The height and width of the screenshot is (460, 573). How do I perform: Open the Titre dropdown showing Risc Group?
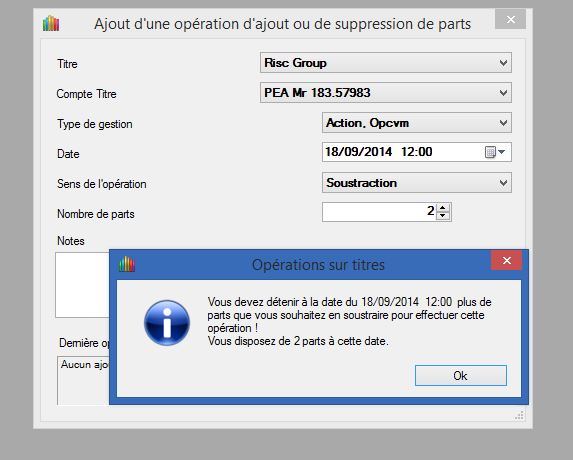386,62
